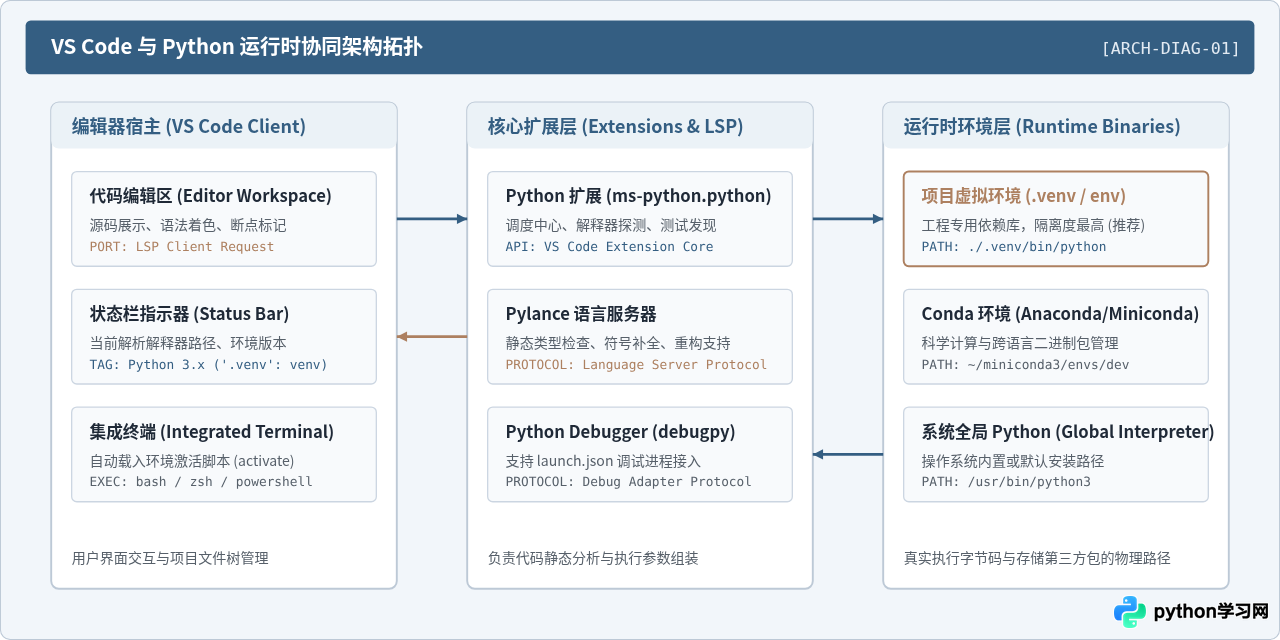Click 'PROTOCOL: Language Server Protocol' line
Screen dimensions: 1280x640
[x=636, y=364]
